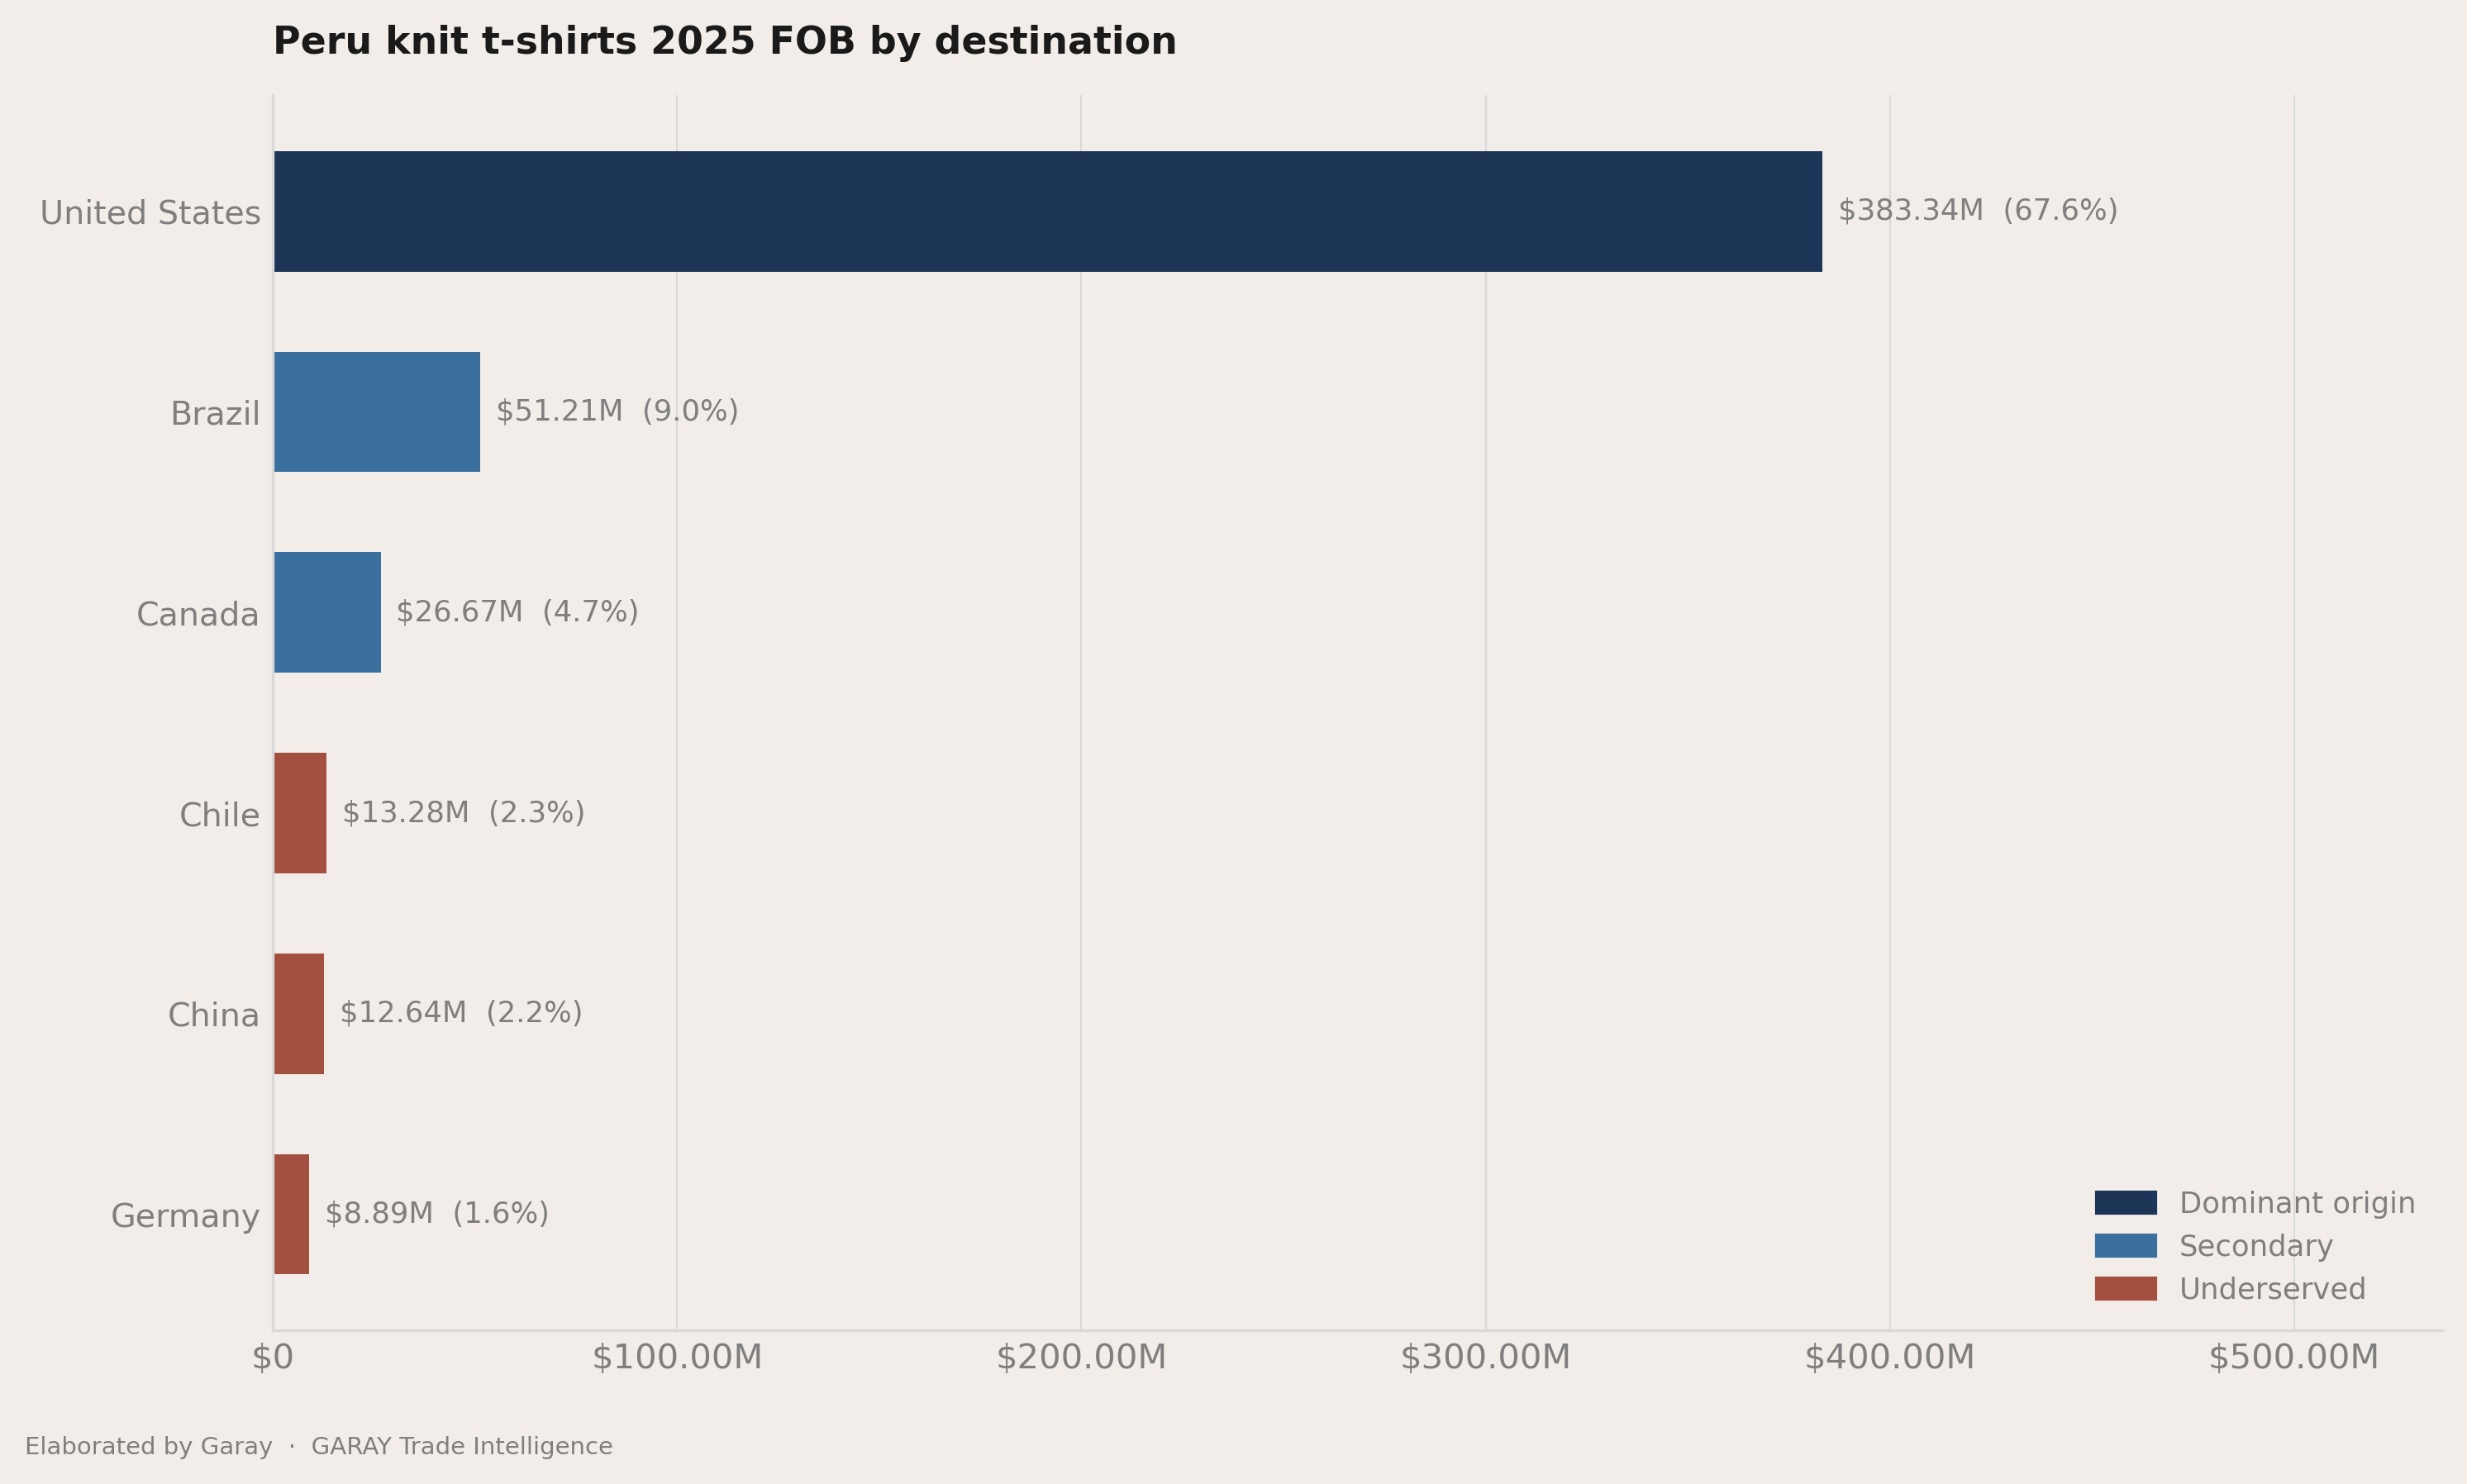The height and width of the screenshot is (1484, 2467).
Task: Select the Brazil blue bar
Action: tap(377, 412)
